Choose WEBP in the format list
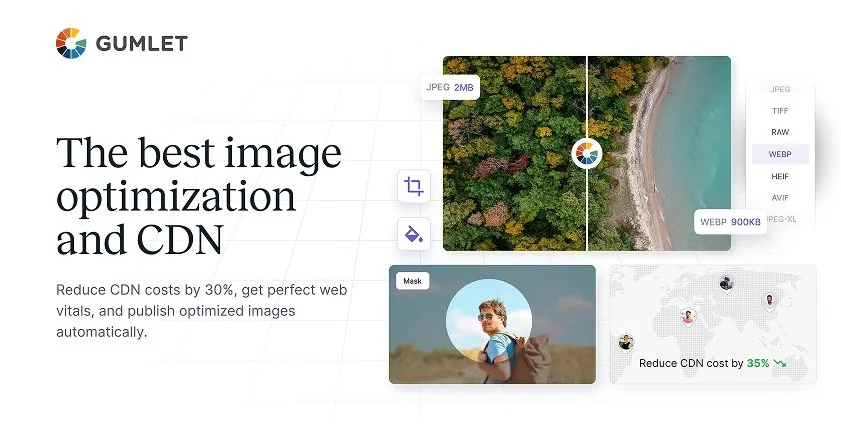The width and height of the screenshot is (841, 440). tap(780, 154)
